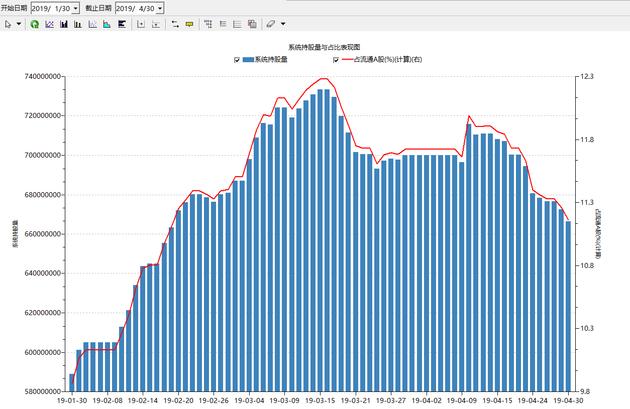The width and height of the screenshot is (630, 409).
Task: Click the red line legend swatch
Action: point(347,59)
